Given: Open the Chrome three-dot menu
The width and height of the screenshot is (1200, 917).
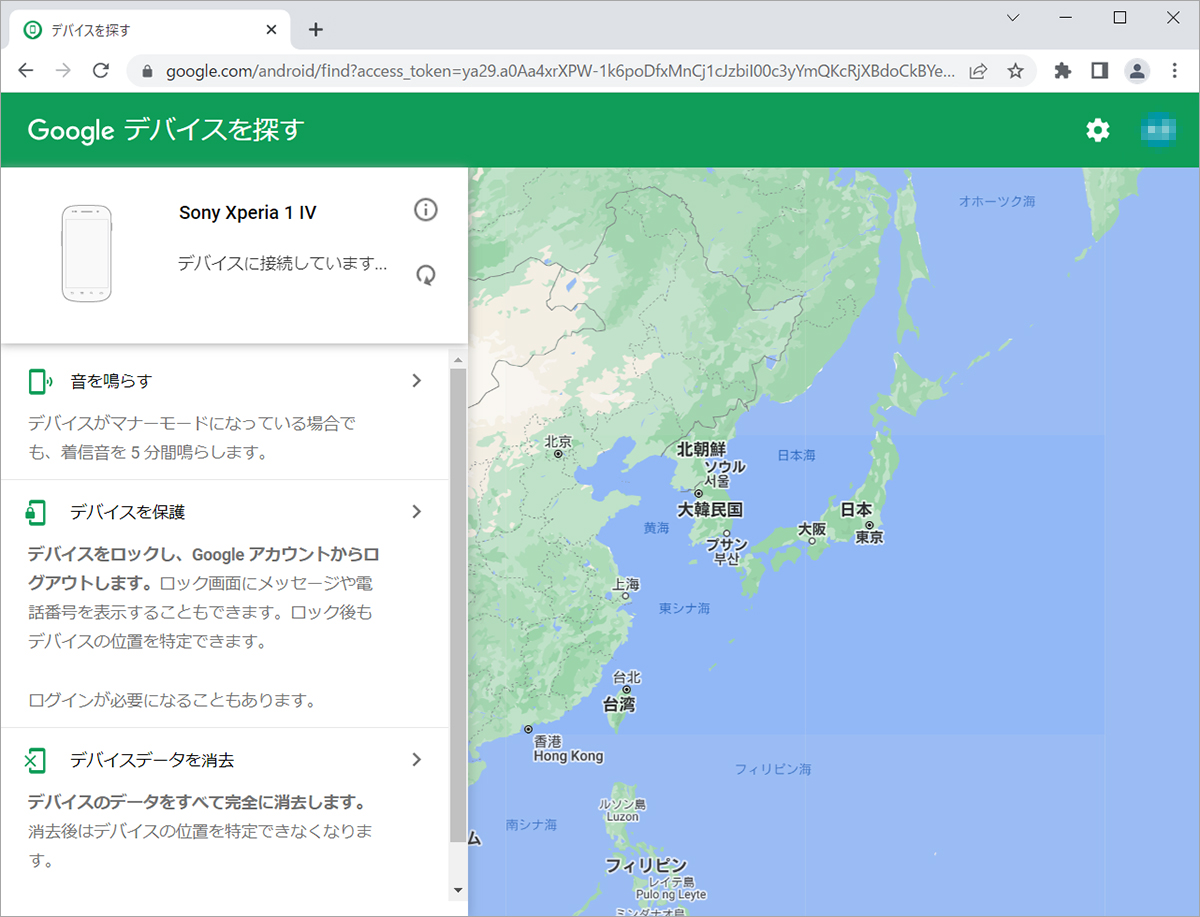Looking at the screenshot, I should point(1175,71).
